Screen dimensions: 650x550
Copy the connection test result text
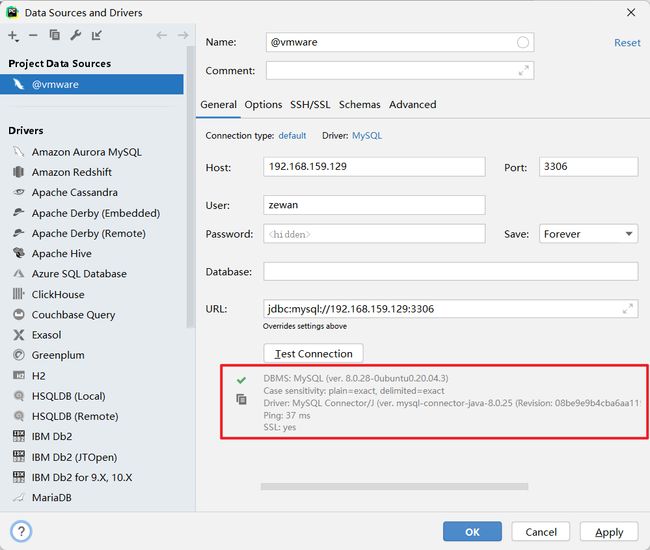(241, 399)
